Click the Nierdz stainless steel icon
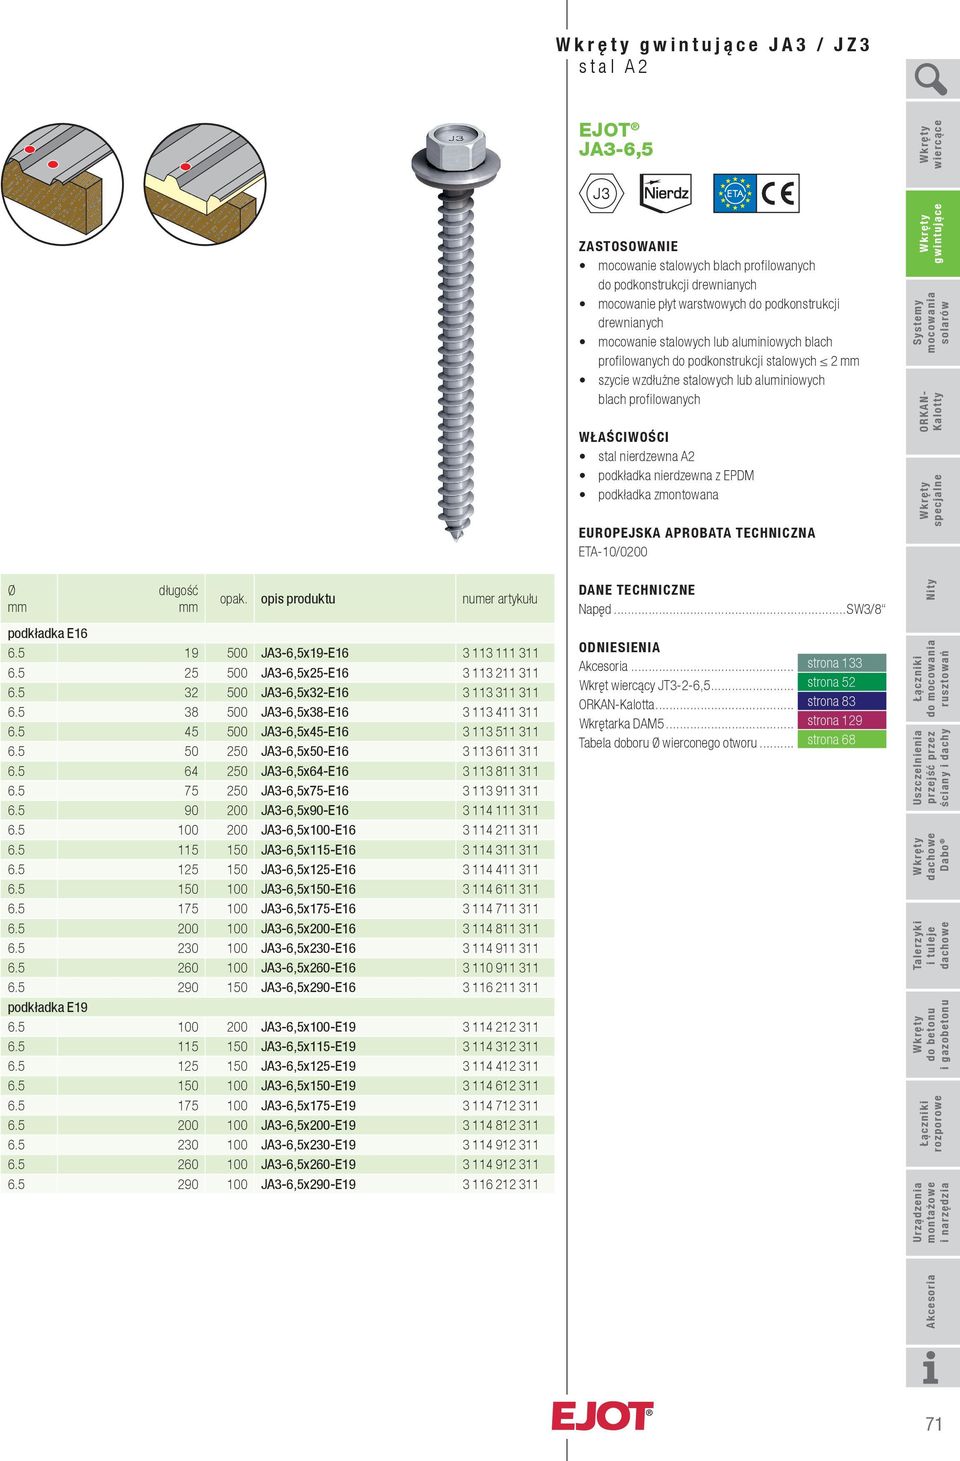This screenshot has width=960, height=1461. tap(666, 193)
